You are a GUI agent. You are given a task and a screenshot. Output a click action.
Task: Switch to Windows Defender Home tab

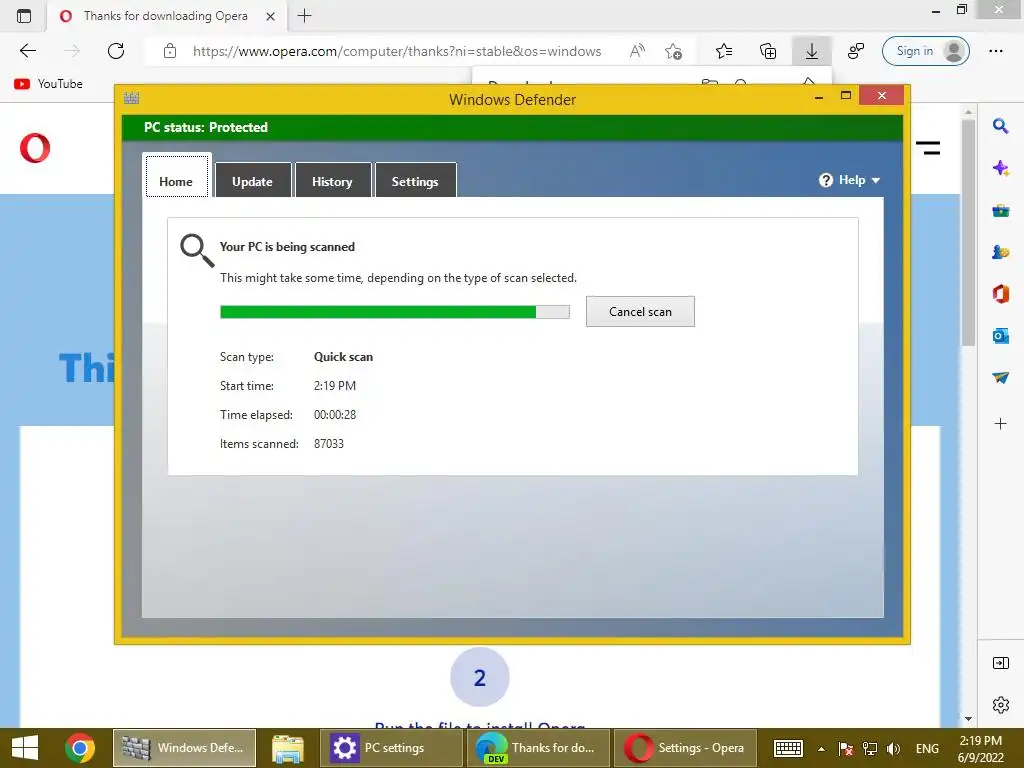pyautogui.click(x=176, y=175)
